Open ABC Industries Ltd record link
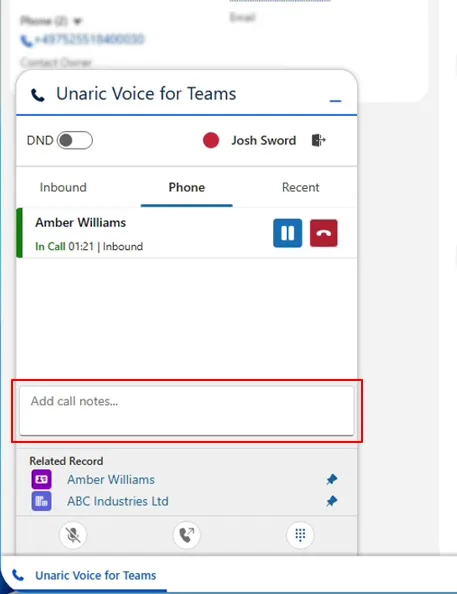This screenshot has height=594, width=457. pos(117,501)
